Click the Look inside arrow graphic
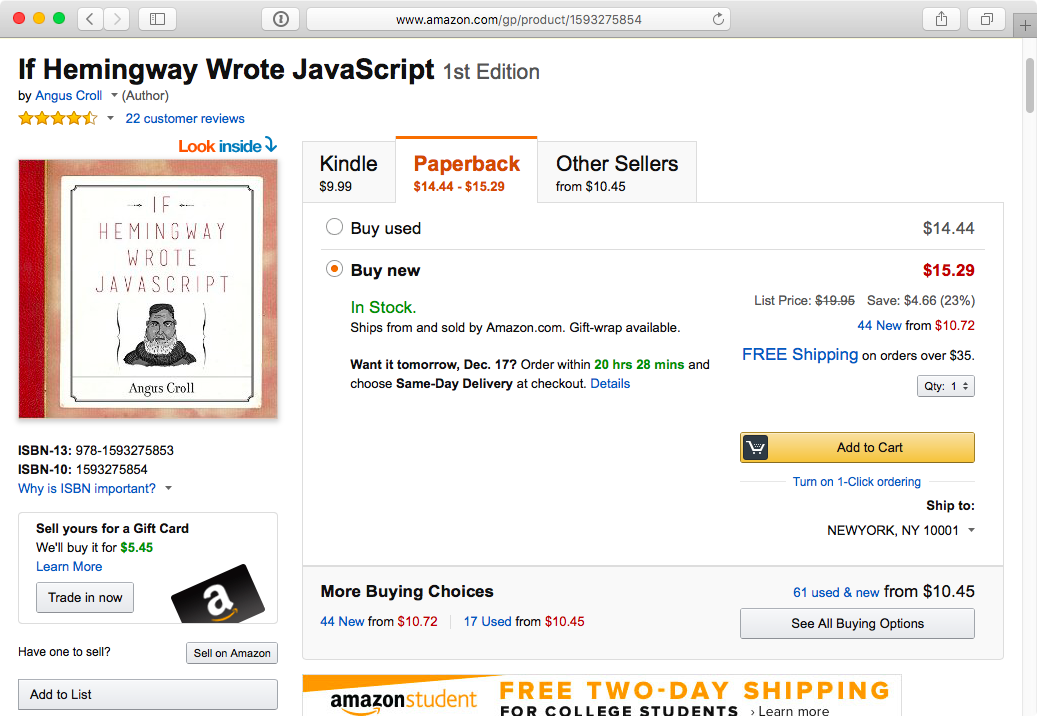The height and width of the screenshot is (716, 1037). [x=228, y=145]
